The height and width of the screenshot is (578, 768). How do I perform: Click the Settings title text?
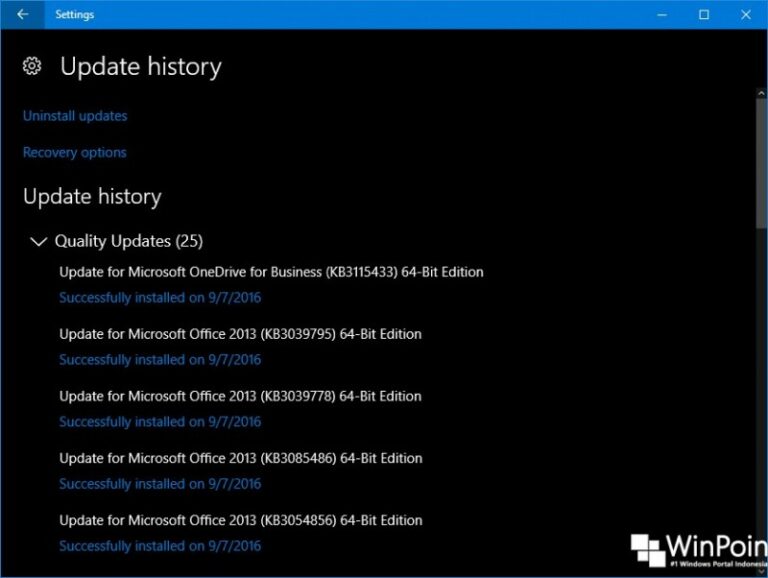point(74,15)
